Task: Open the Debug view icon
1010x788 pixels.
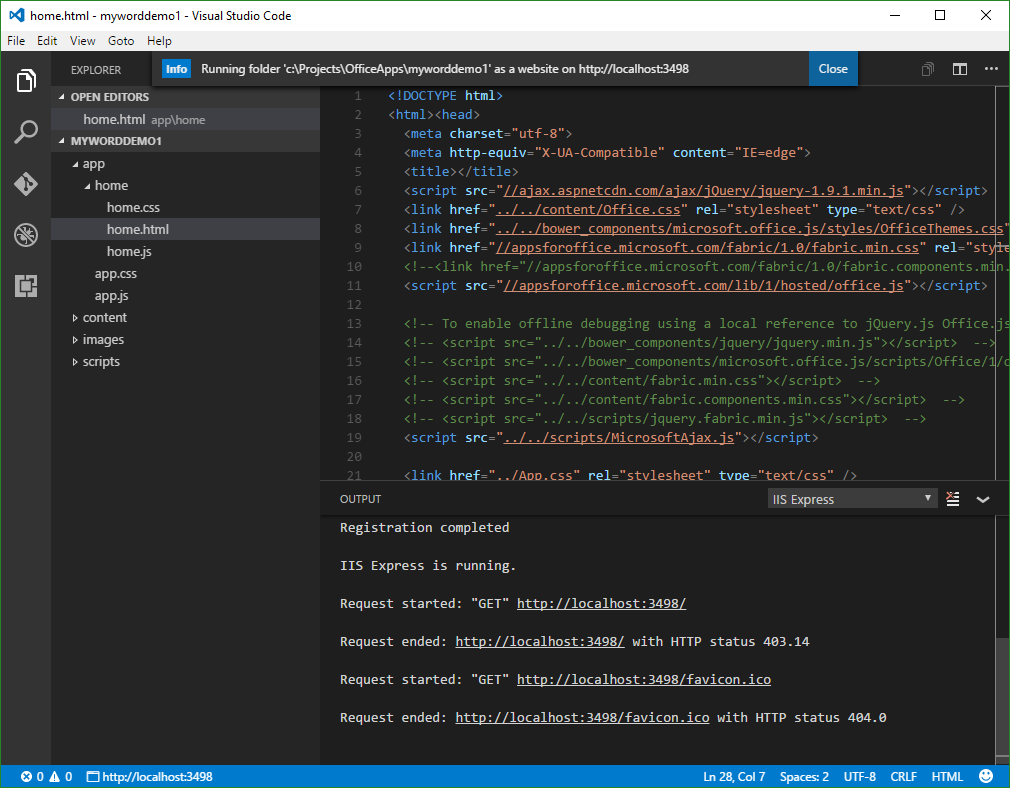Action: tap(26, 235)
